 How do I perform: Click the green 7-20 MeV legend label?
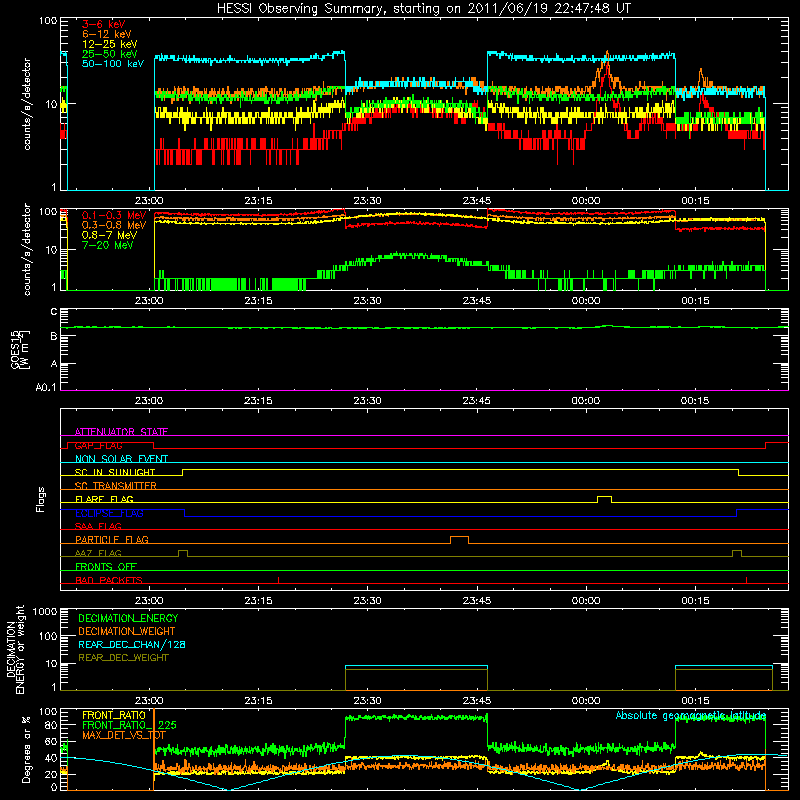(x=107, y=245)
